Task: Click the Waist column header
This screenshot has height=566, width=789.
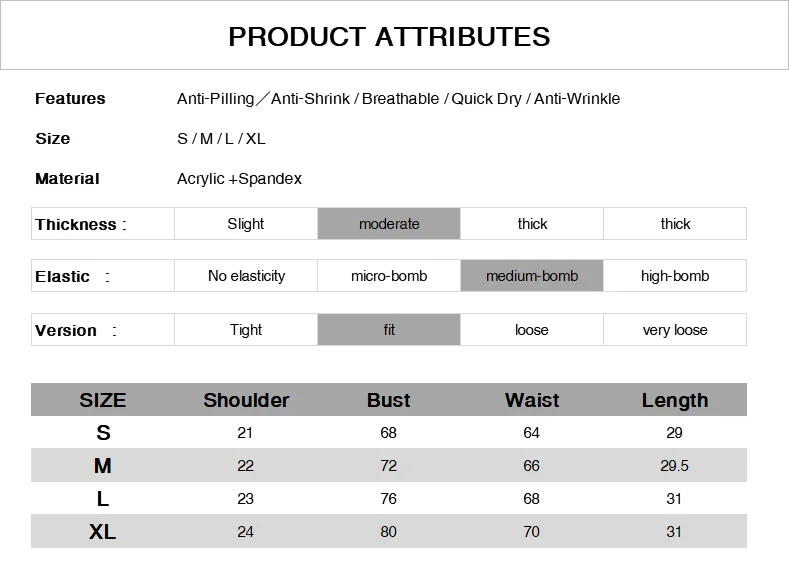Action: [532, 400]
